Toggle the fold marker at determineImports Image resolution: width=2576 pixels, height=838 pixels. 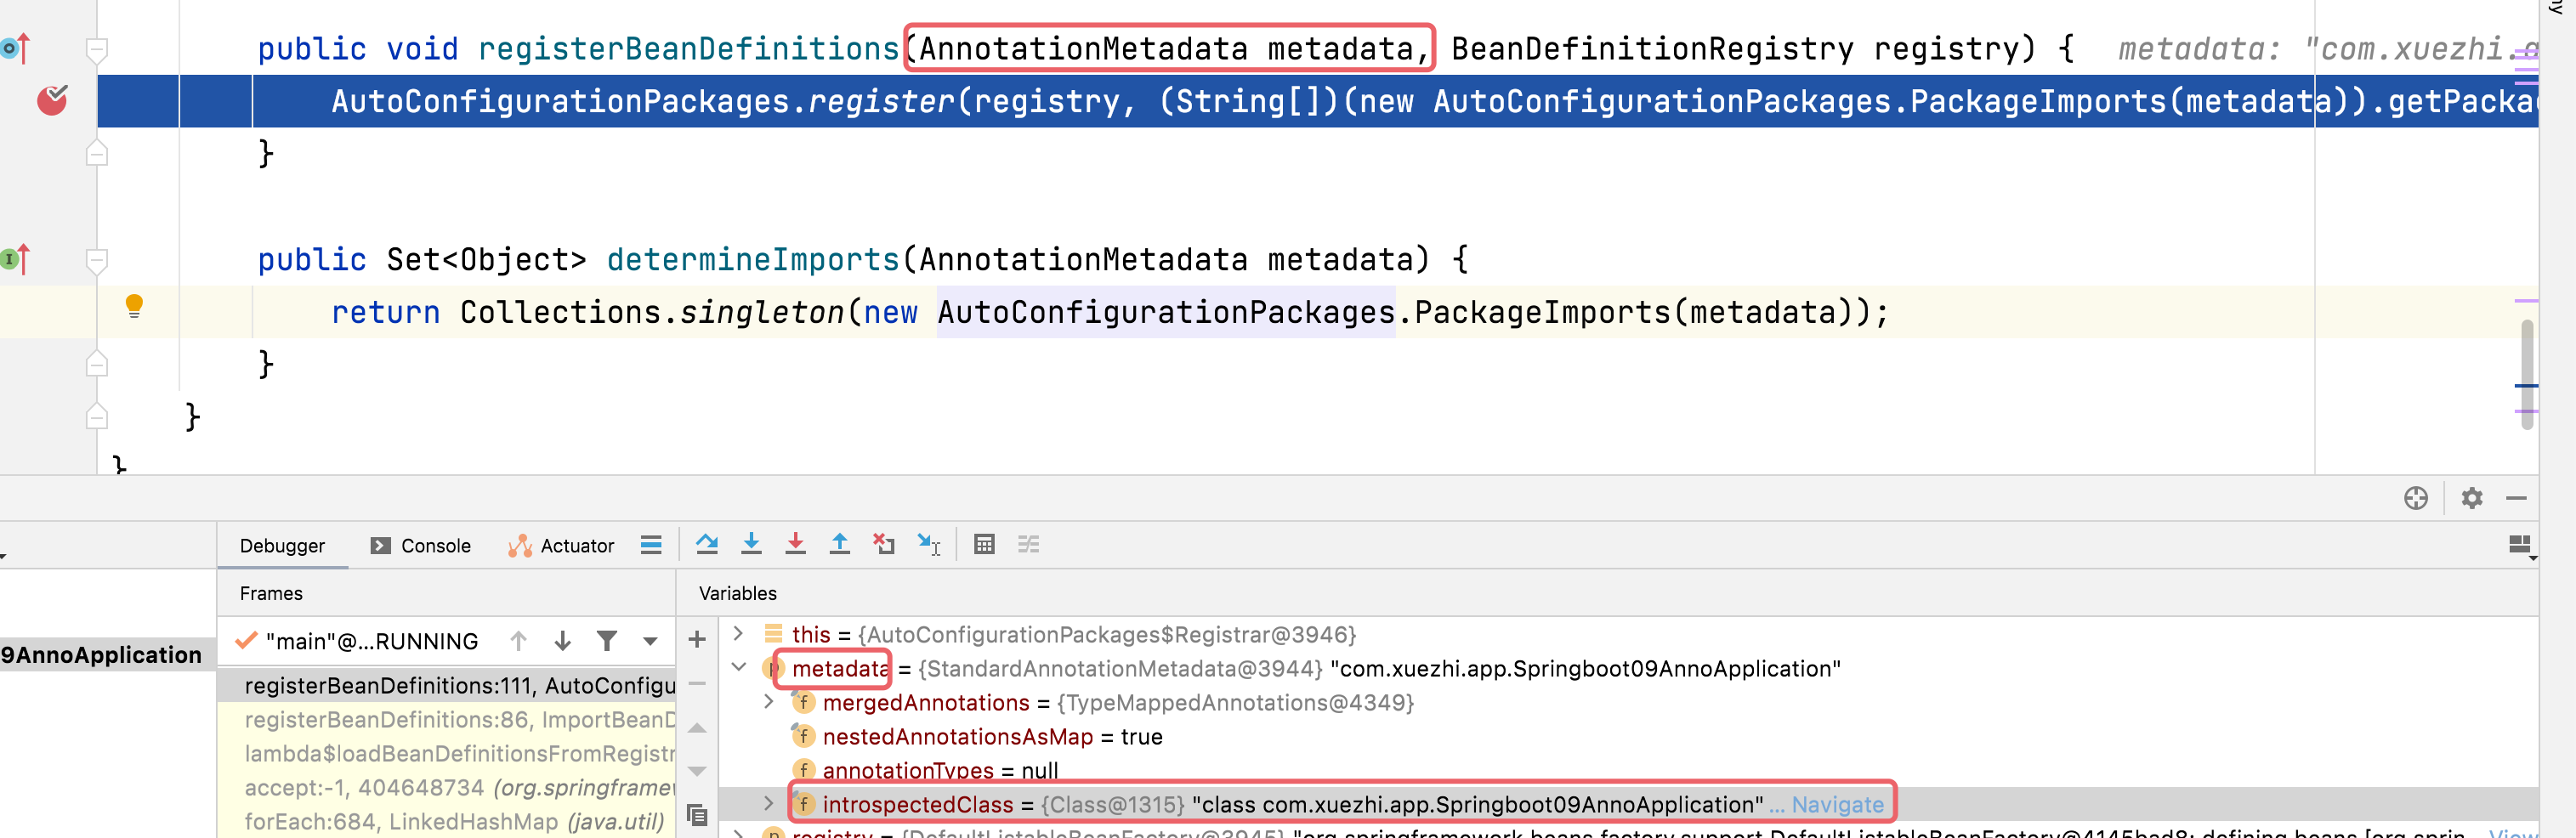[x=97, y=261]
